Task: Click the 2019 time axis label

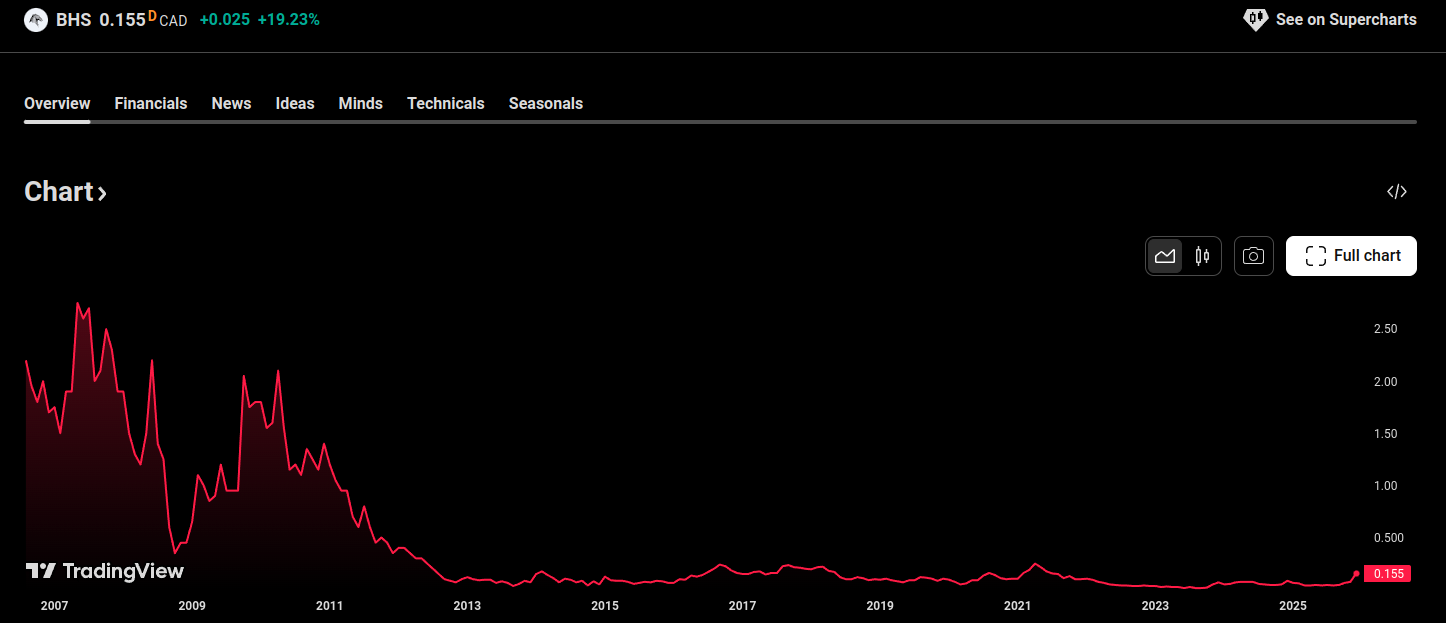Action: tap(880, 606)
